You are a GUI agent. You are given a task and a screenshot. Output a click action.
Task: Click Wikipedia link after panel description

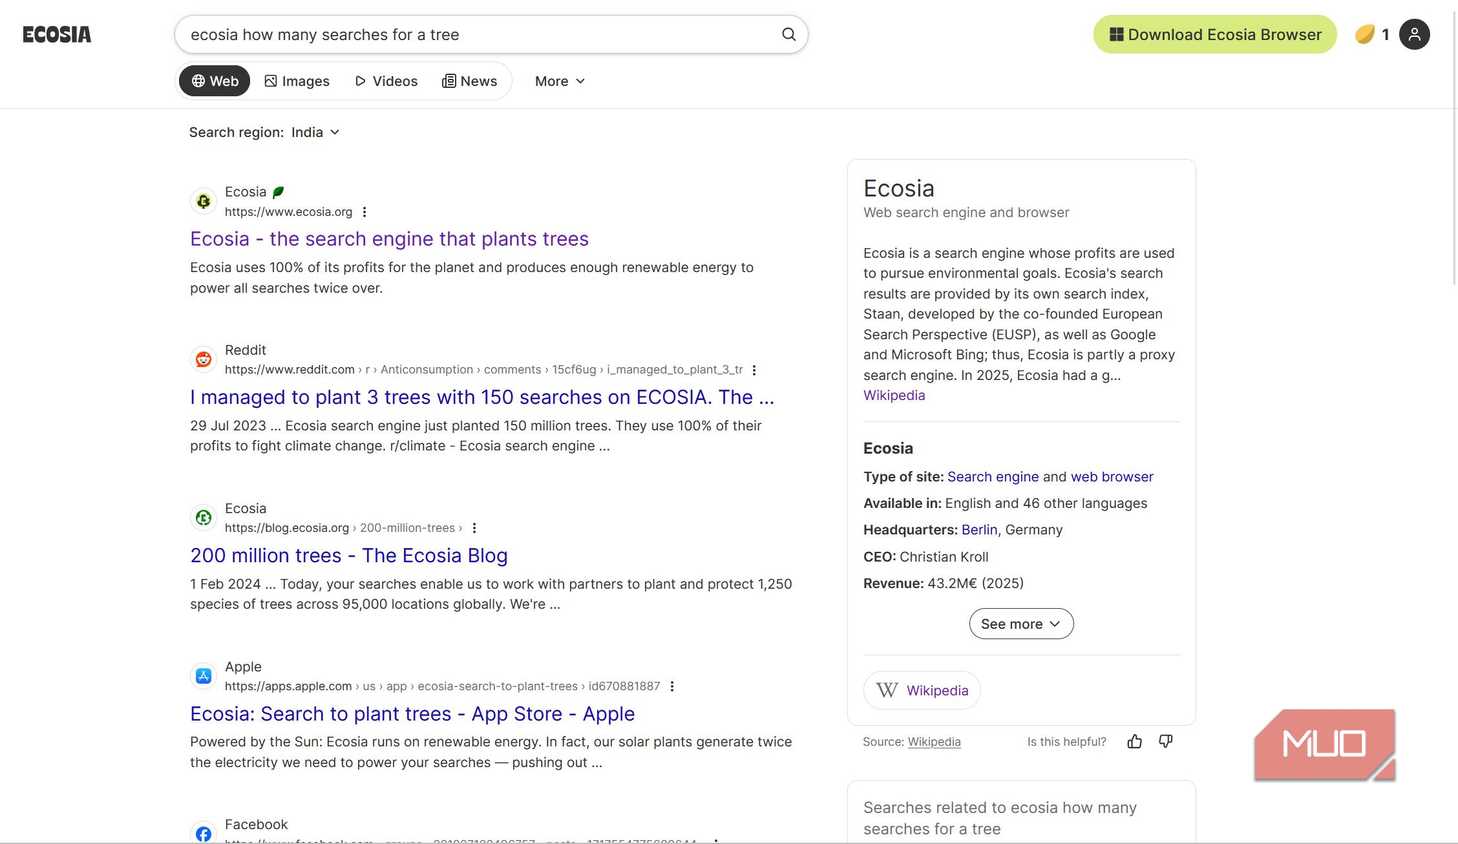(894, 395)
